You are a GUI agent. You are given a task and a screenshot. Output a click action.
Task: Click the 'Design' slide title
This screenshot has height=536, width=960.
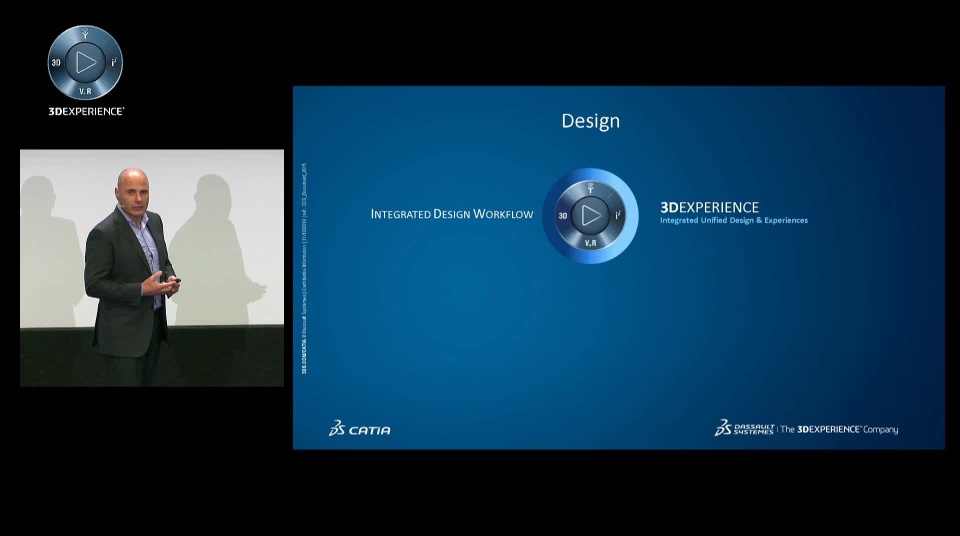[x=590, y=121]
